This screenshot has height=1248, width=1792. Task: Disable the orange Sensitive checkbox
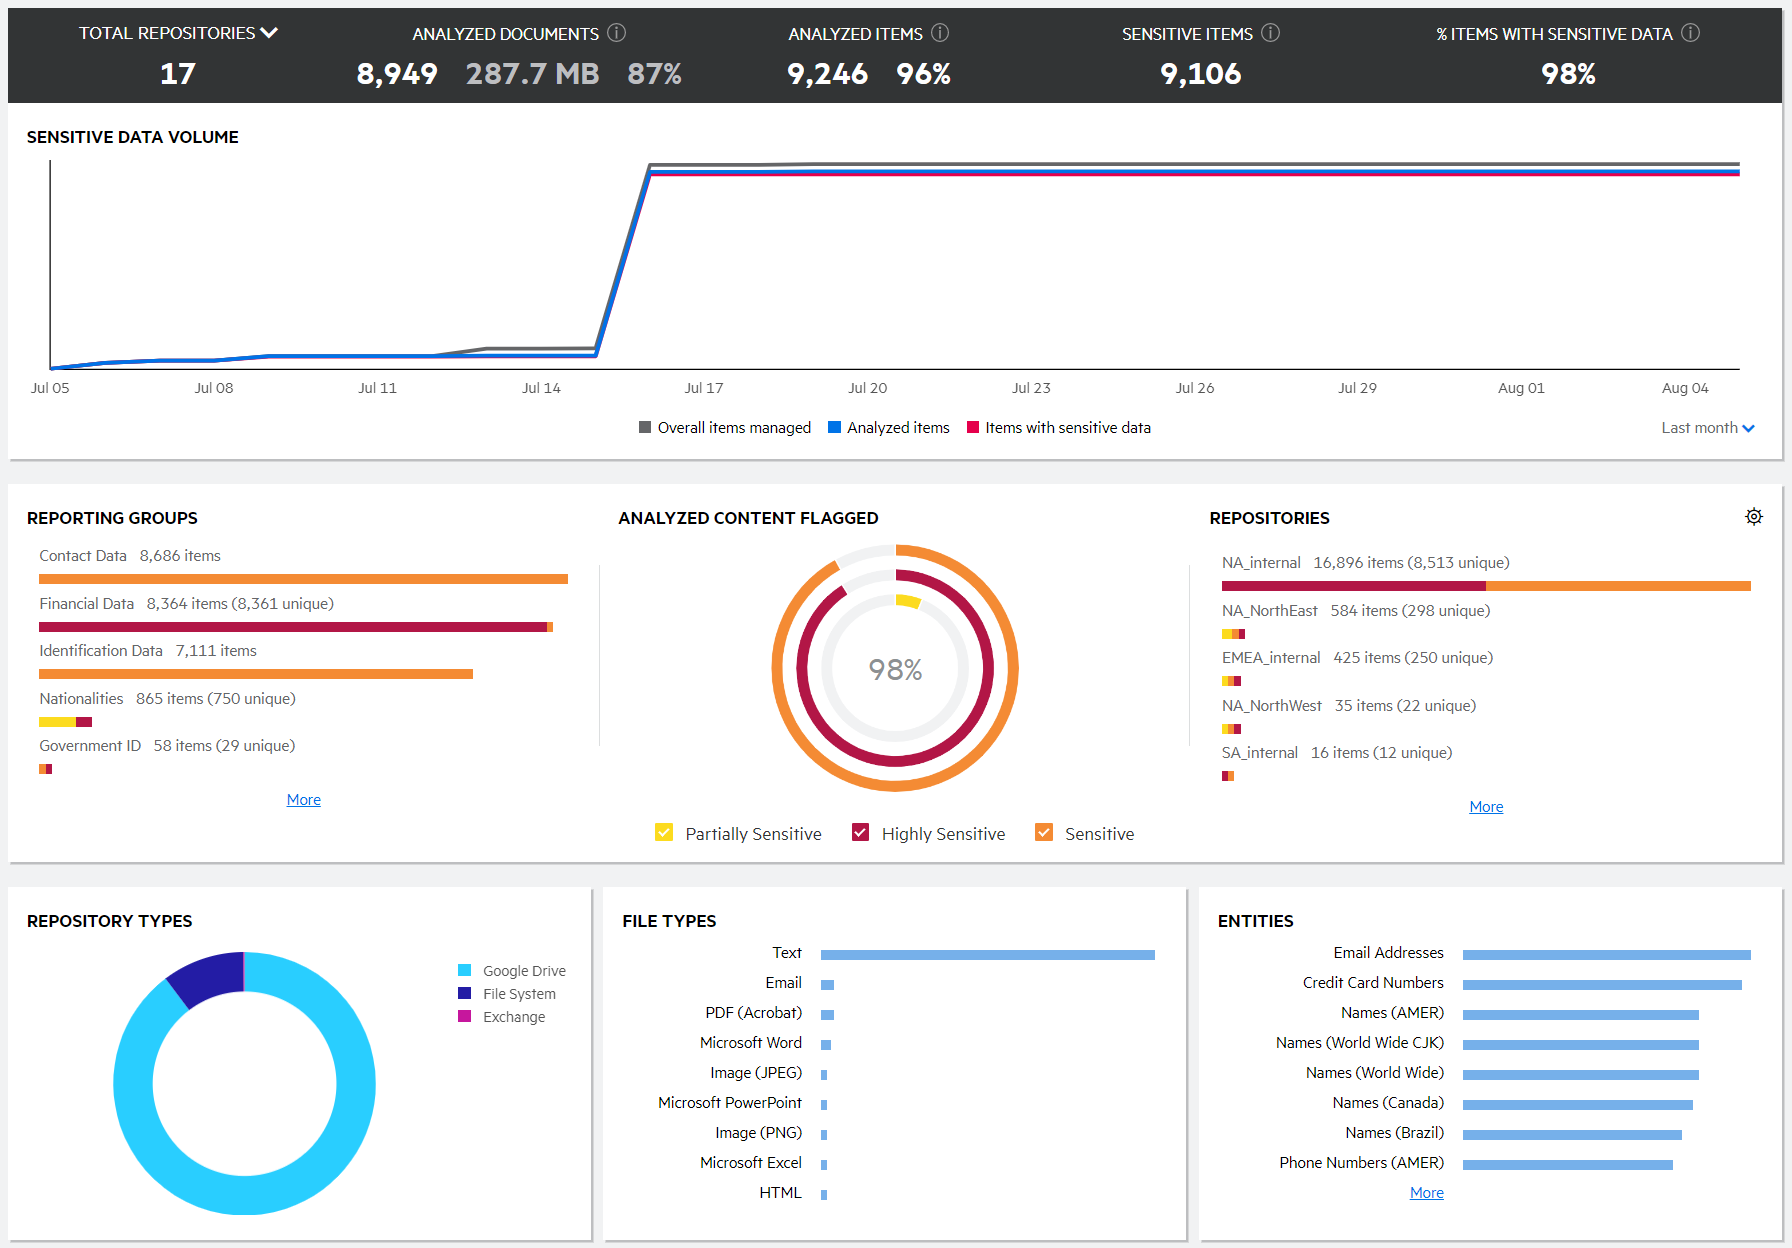coord(1044,833)
